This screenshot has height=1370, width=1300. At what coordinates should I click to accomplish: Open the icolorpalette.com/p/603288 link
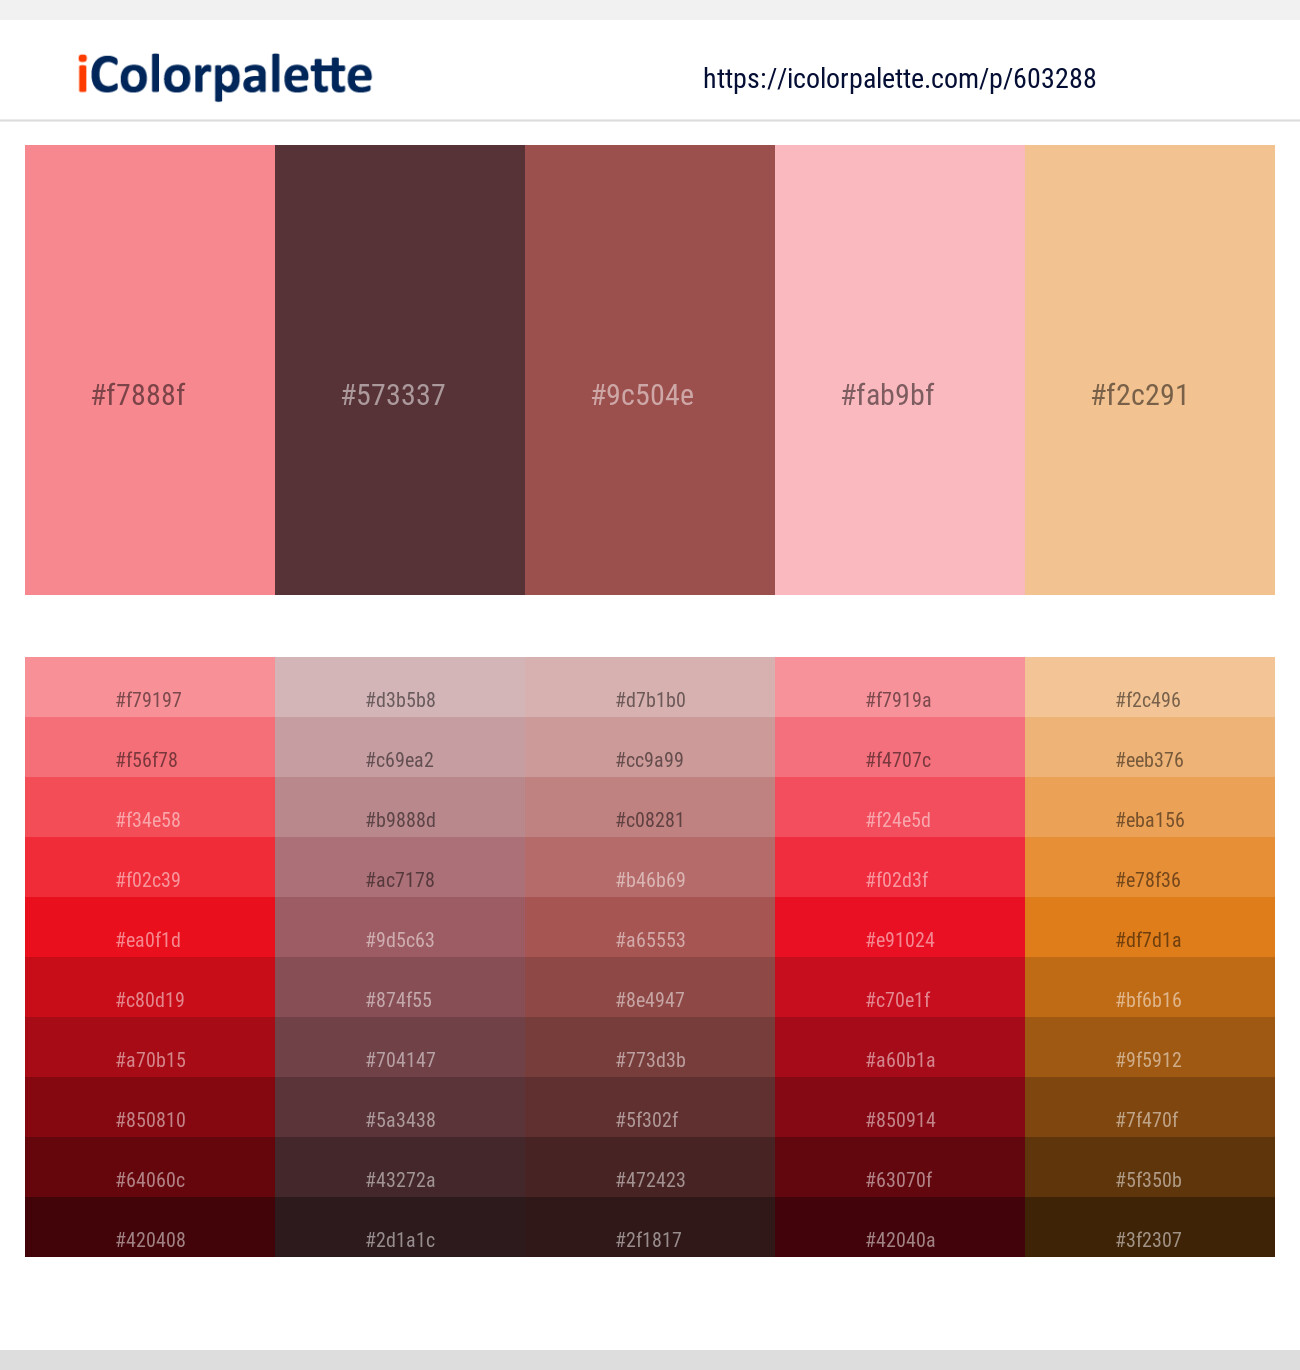point(899,79)
